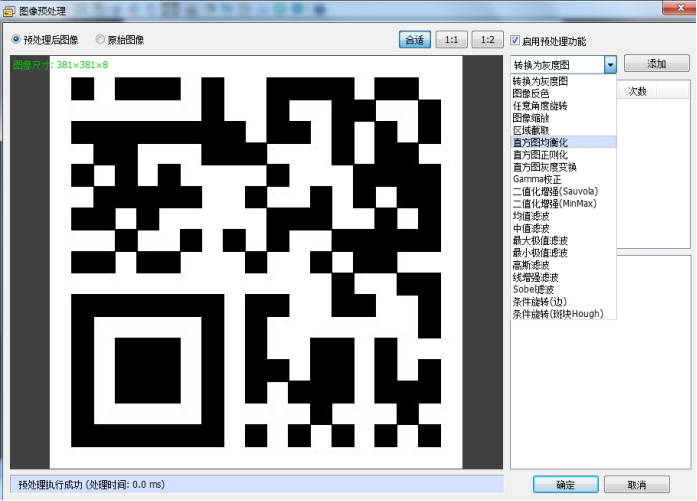Click the 合适 fit zoom button

415,40
